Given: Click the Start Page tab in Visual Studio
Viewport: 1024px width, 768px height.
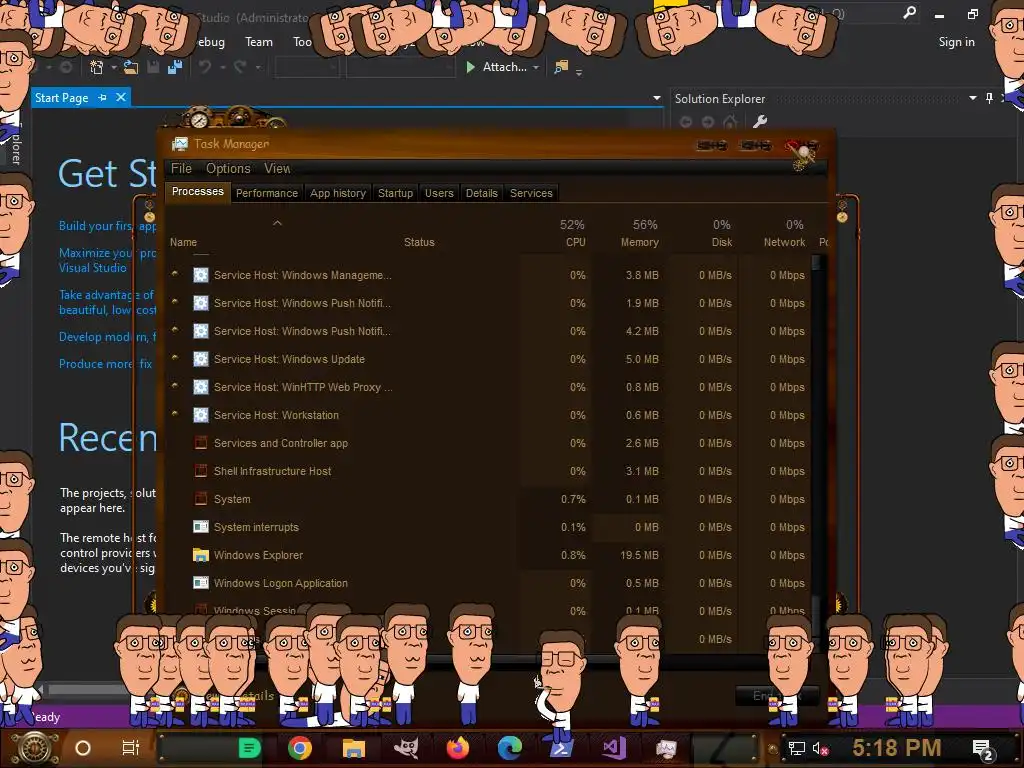Looking at the screenshot, I should click(61, 98).
